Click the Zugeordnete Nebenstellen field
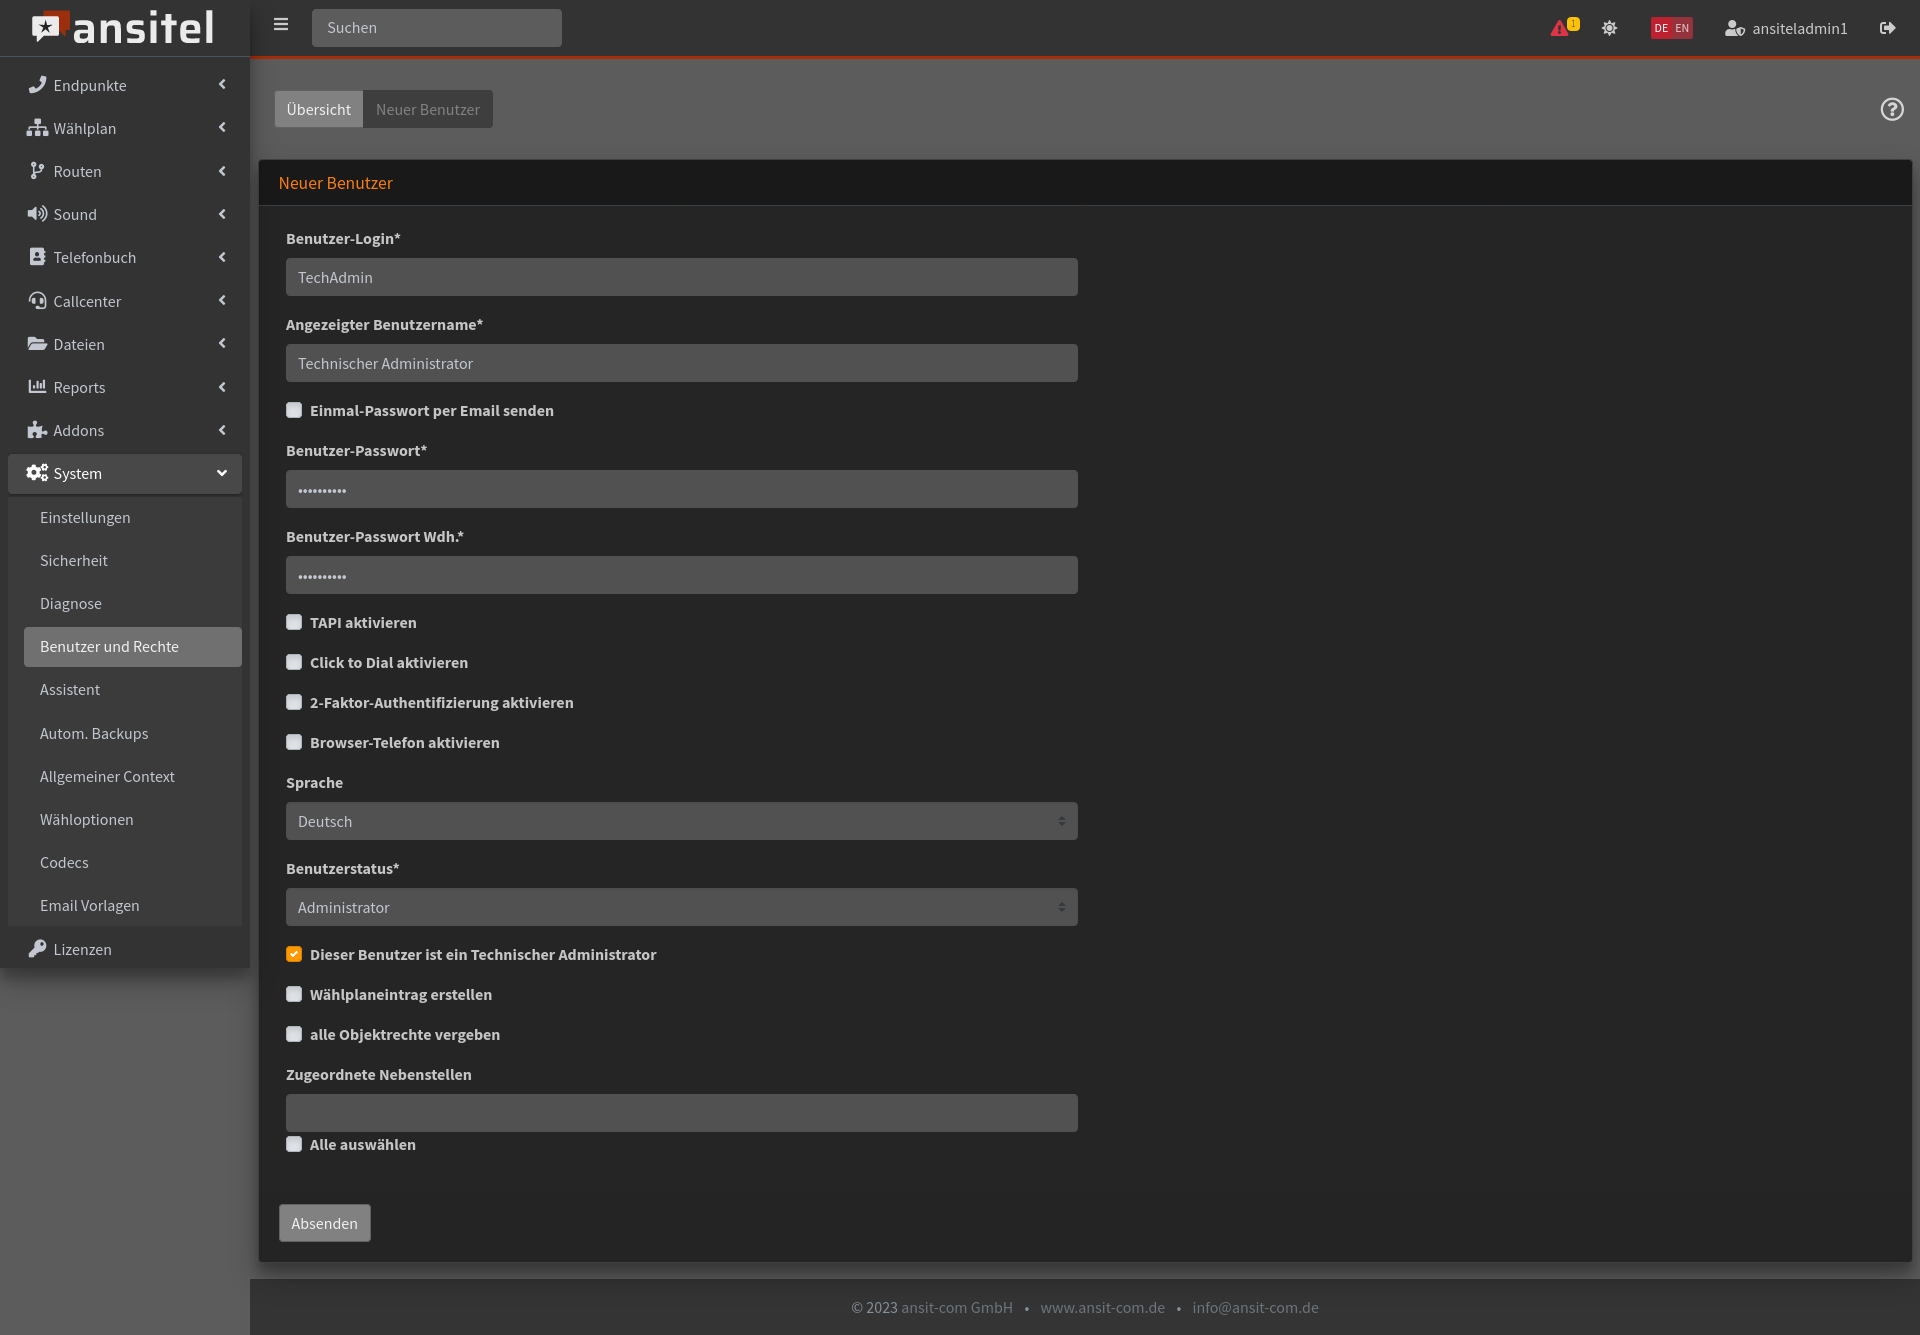This screenshot has width=1920, height=1335. tap(681, 1112)
